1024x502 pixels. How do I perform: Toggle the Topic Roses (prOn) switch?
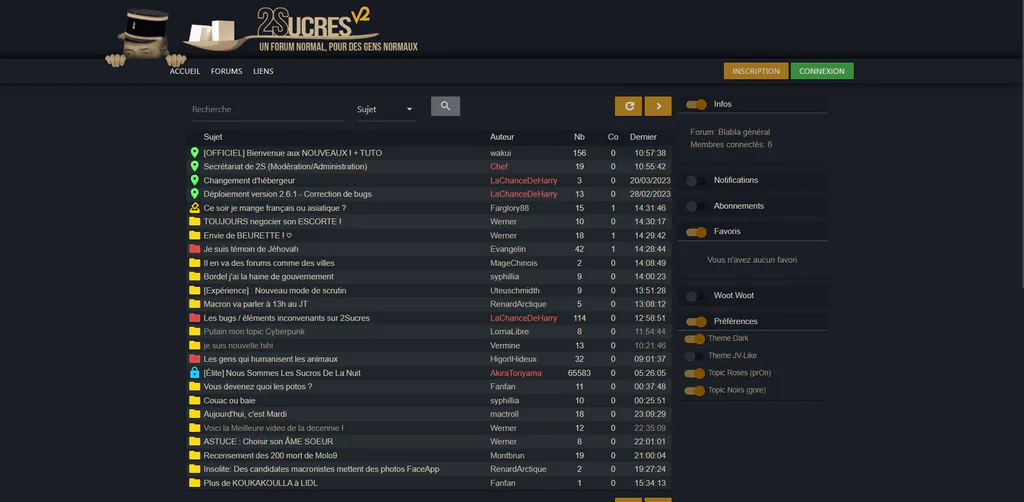coord(695,373)
